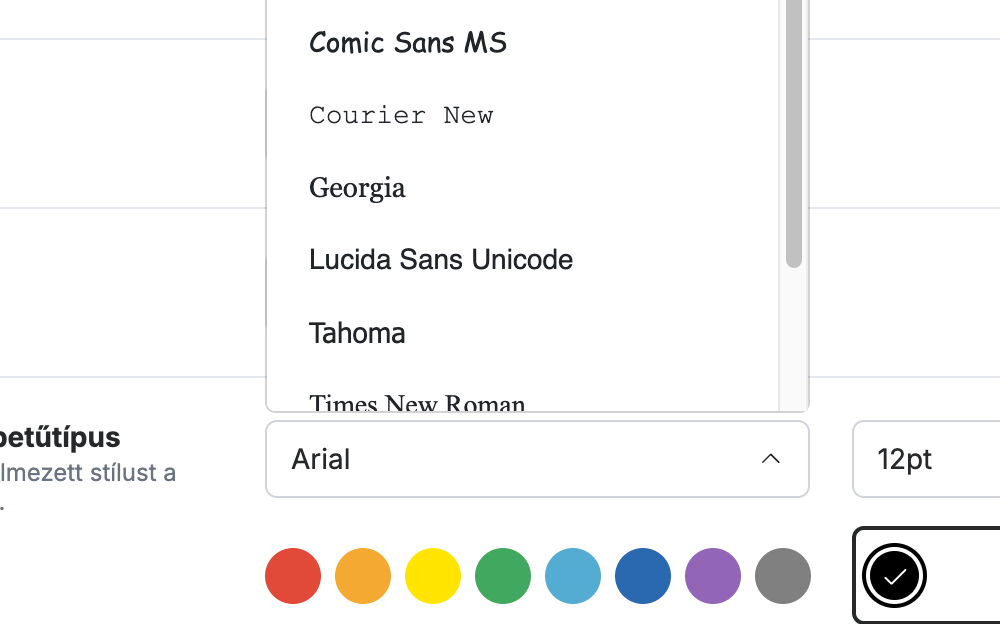The height and width of the screenshot is (624, 1000).
Task: Open the 12pt font size dropdown
Action: 926,459
